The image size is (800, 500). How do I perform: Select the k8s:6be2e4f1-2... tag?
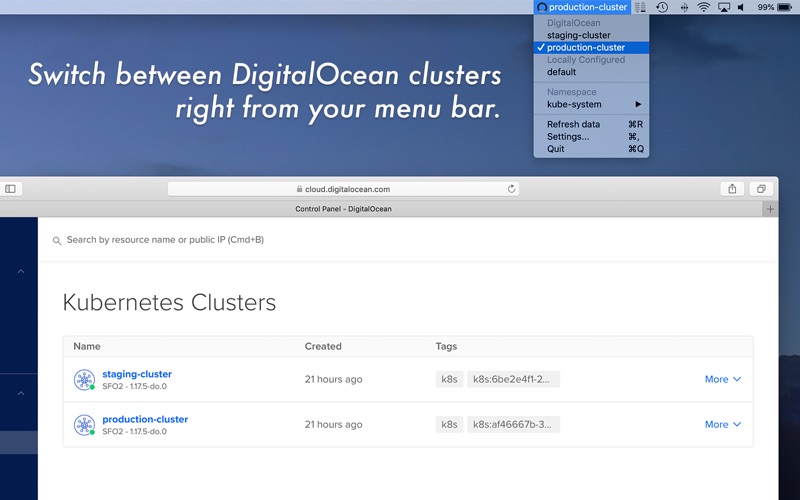pyautogui.click(x=513, y=379)
